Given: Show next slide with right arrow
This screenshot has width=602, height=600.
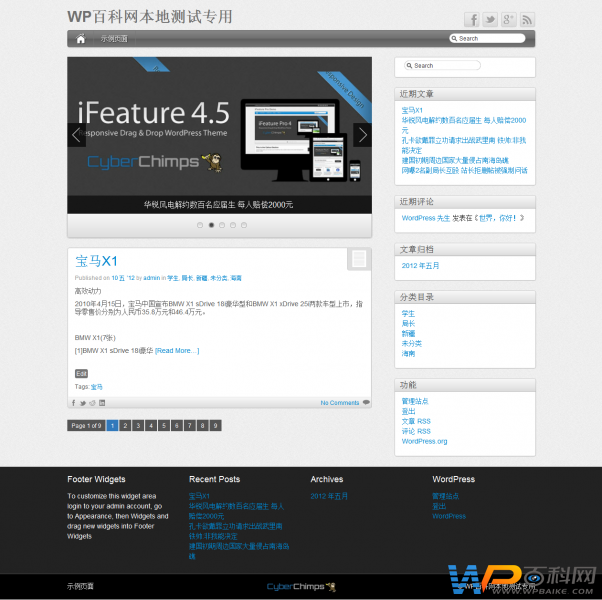Looking at the screenshot, I should 362,135.
